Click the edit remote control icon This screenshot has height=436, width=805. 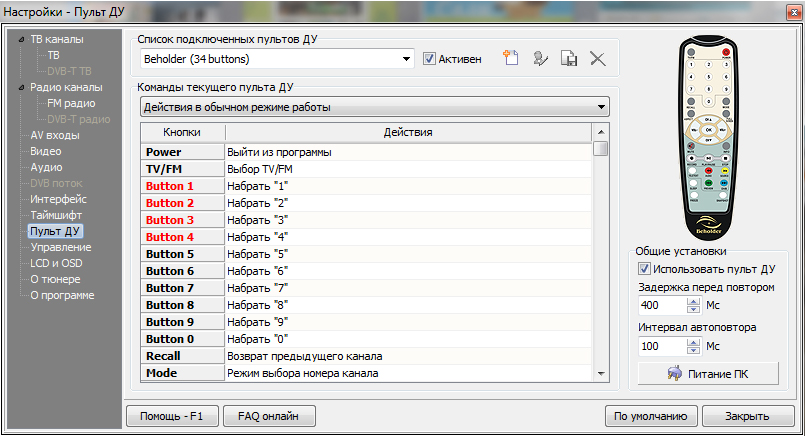pyautogui.click(x=540, y=59)
